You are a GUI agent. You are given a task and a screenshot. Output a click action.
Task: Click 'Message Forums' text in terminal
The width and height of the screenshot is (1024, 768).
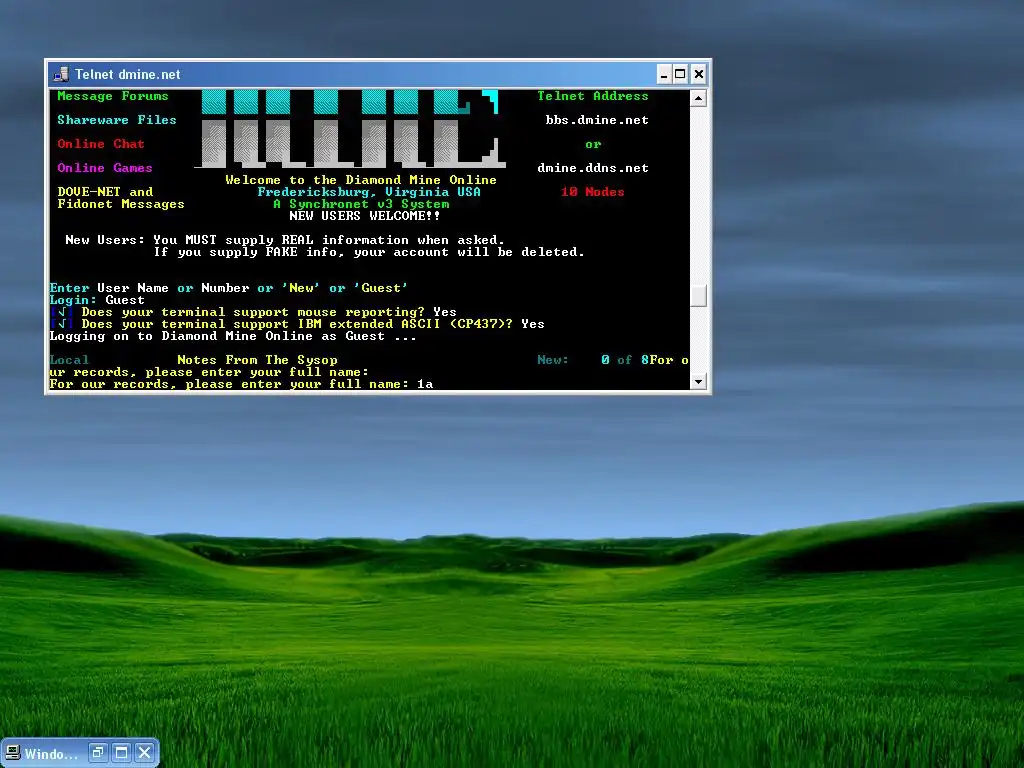[x=112, y=96]
